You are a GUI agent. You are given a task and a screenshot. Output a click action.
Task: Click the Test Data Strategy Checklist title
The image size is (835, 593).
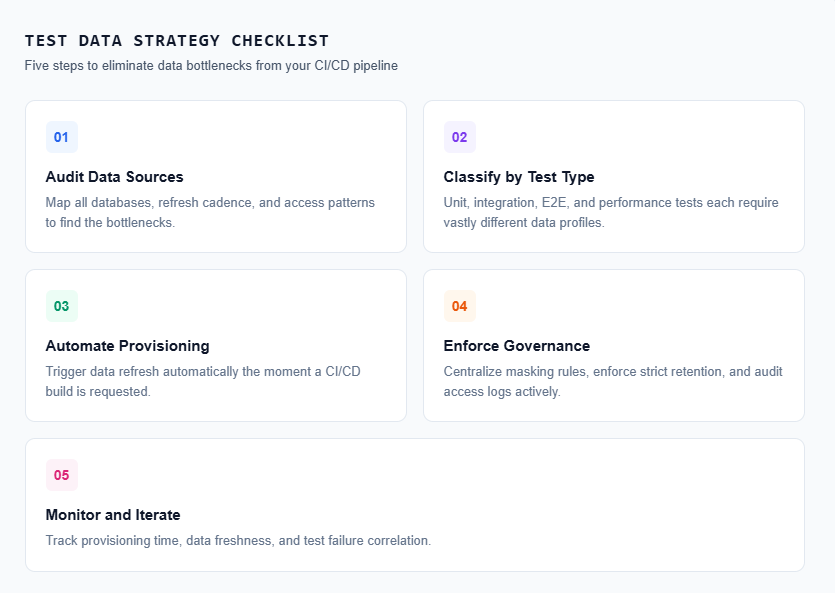[177, 41]
